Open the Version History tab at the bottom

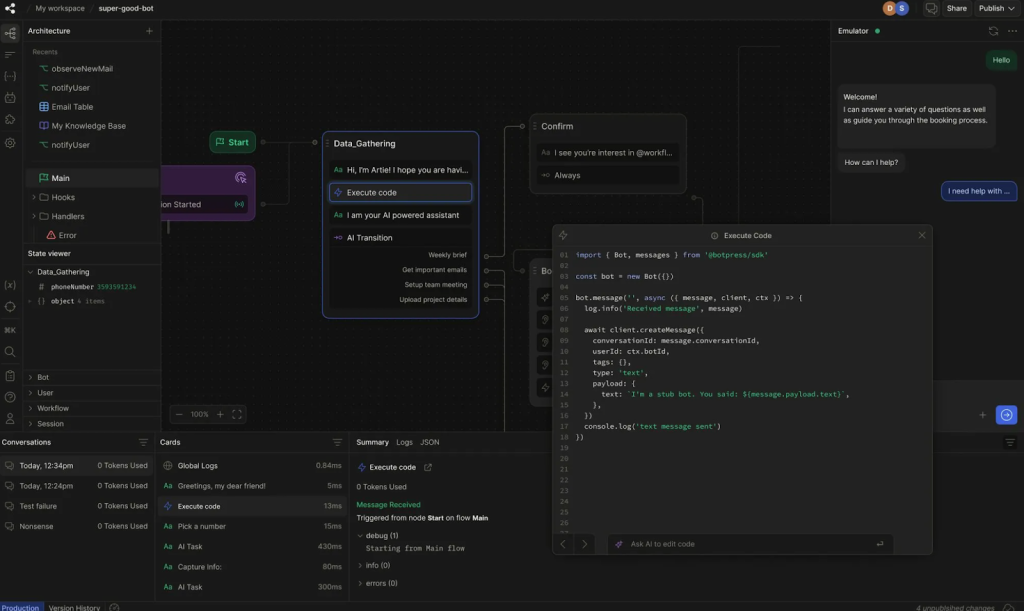click(x=74, y=606)
